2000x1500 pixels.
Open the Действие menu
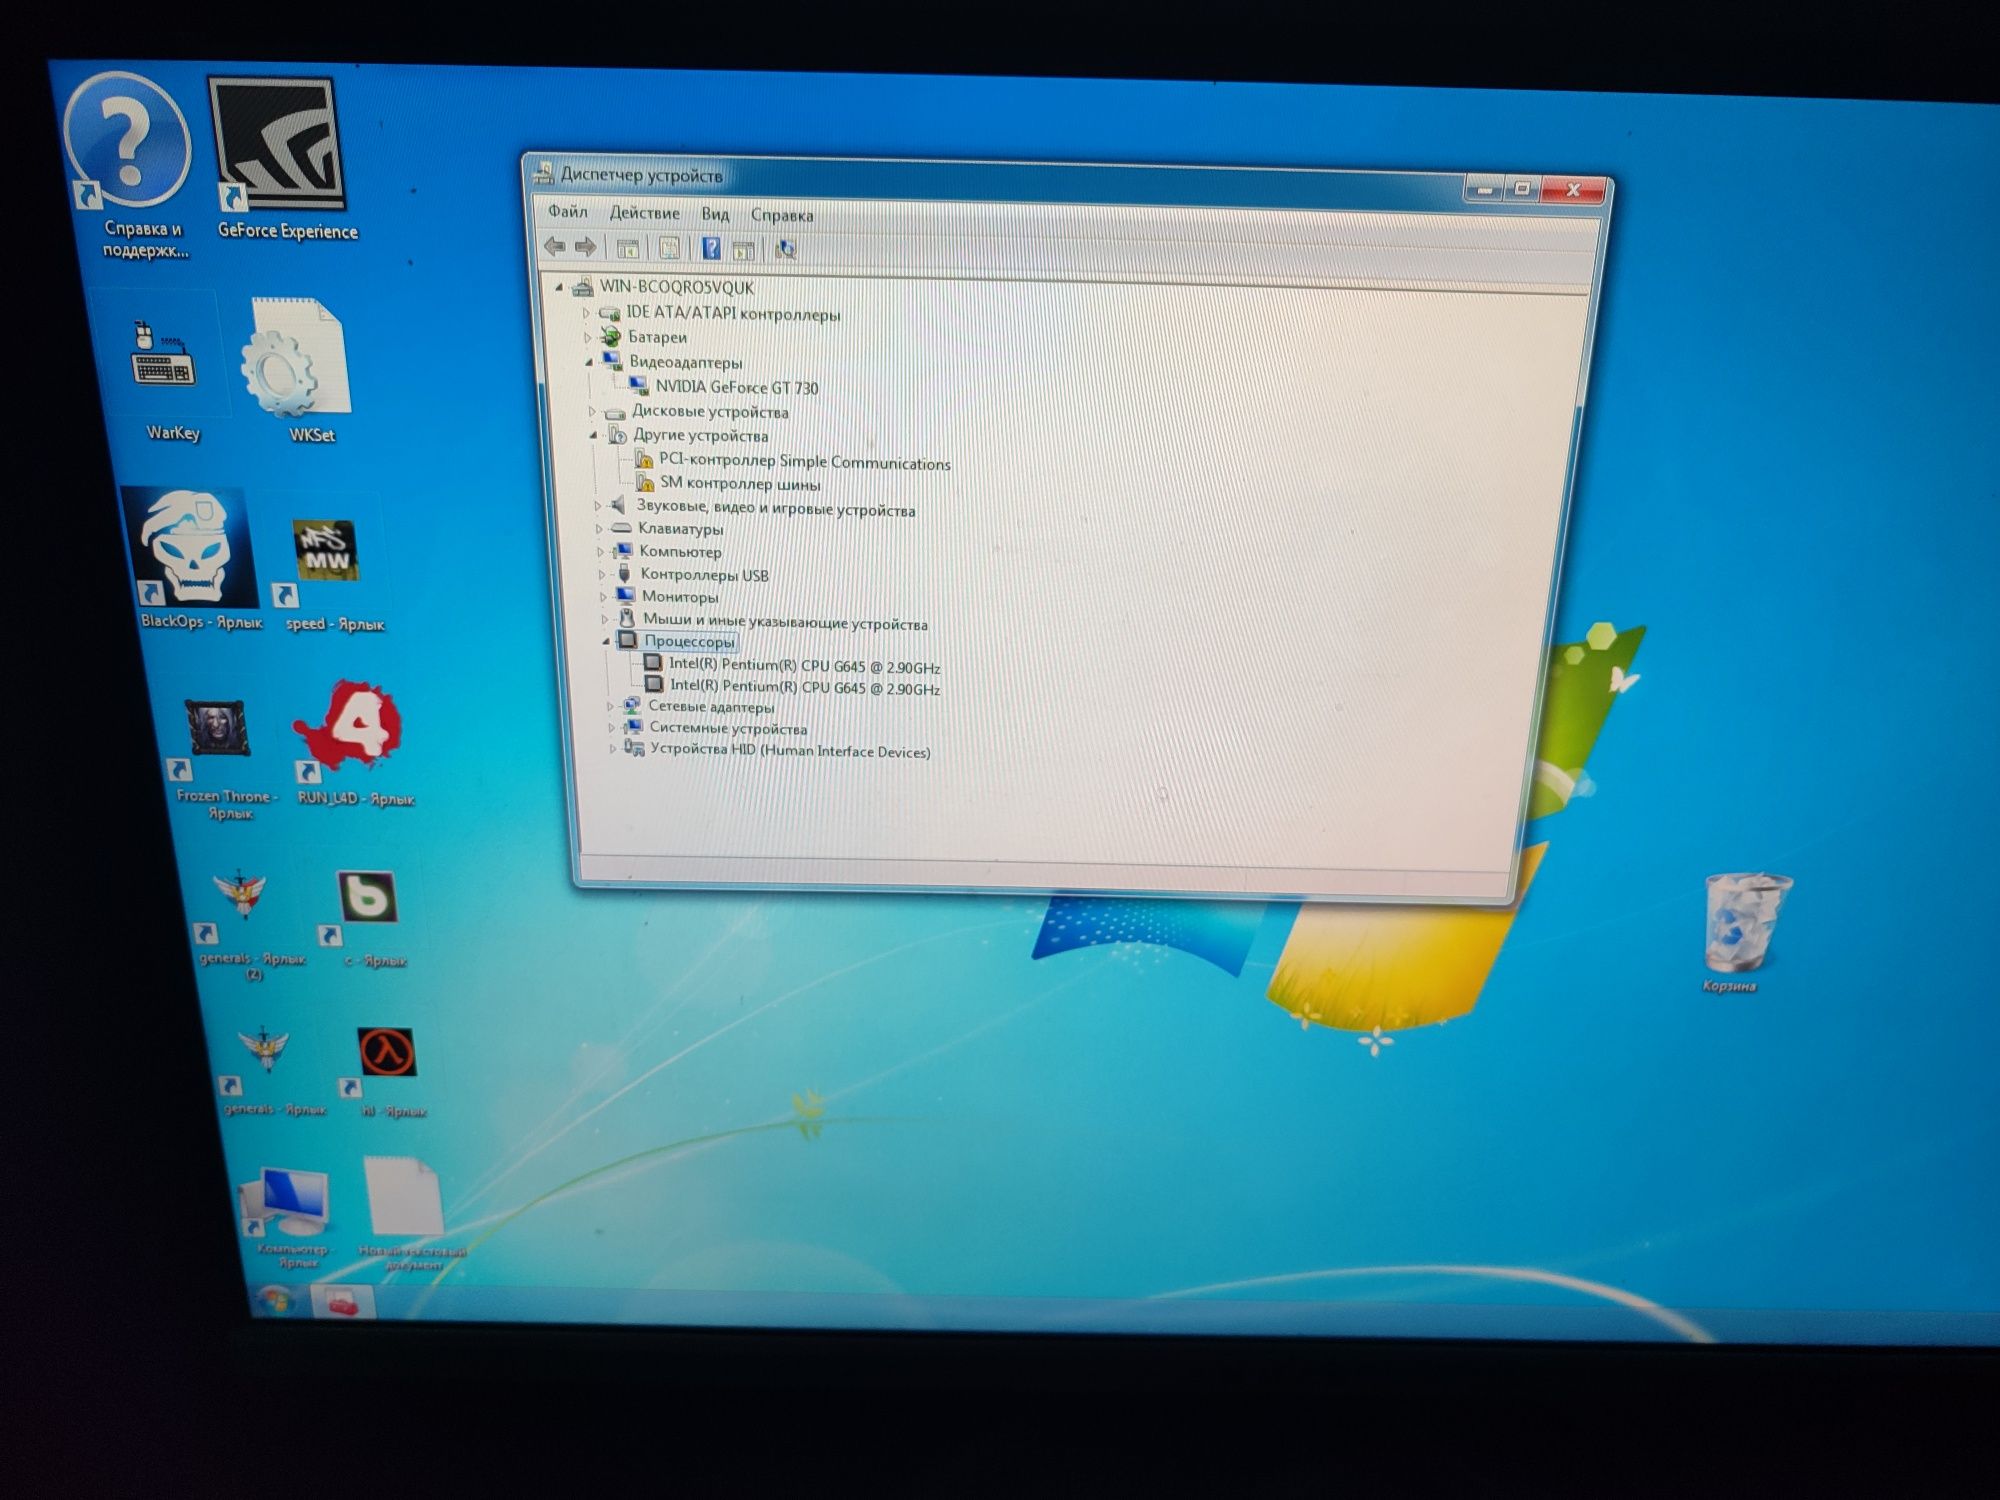tap(645, 213)
